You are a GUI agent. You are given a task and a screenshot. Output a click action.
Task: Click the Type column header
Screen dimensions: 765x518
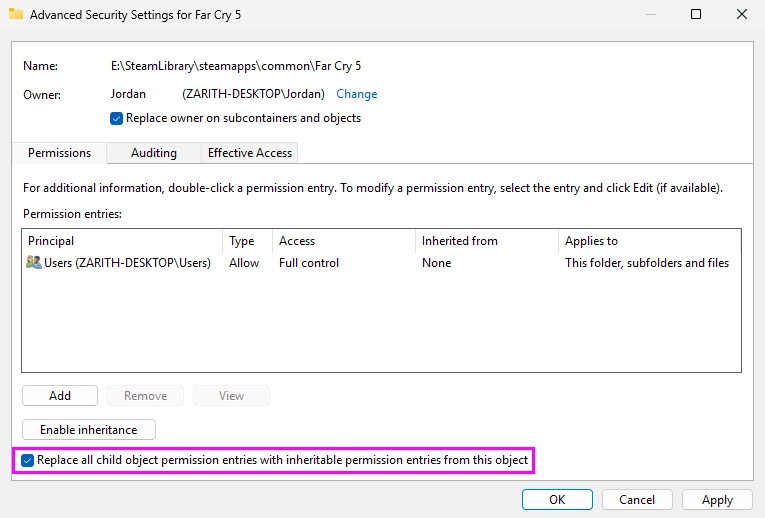[x=248, y=241]
